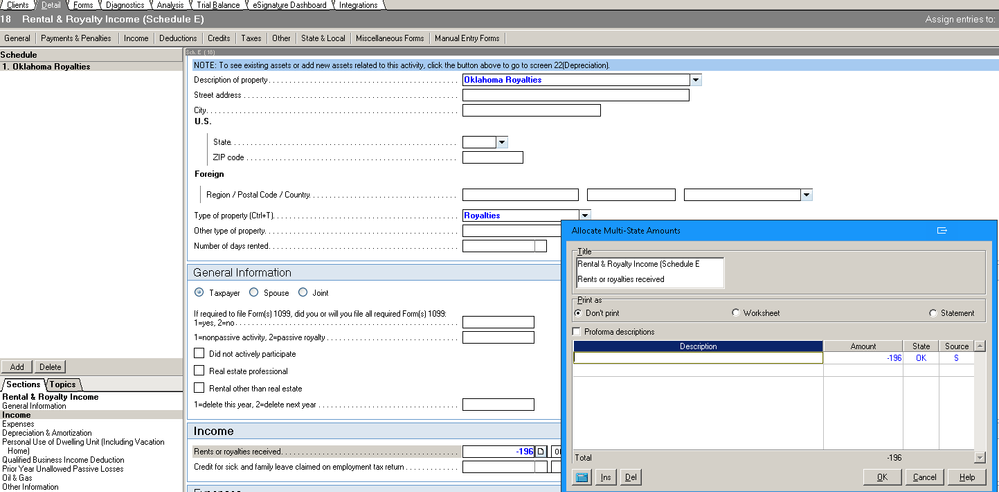The width and height of the screenshot is (999, 492).
Task: Click grid scrollbar up arrow
Action: (980, 346)
